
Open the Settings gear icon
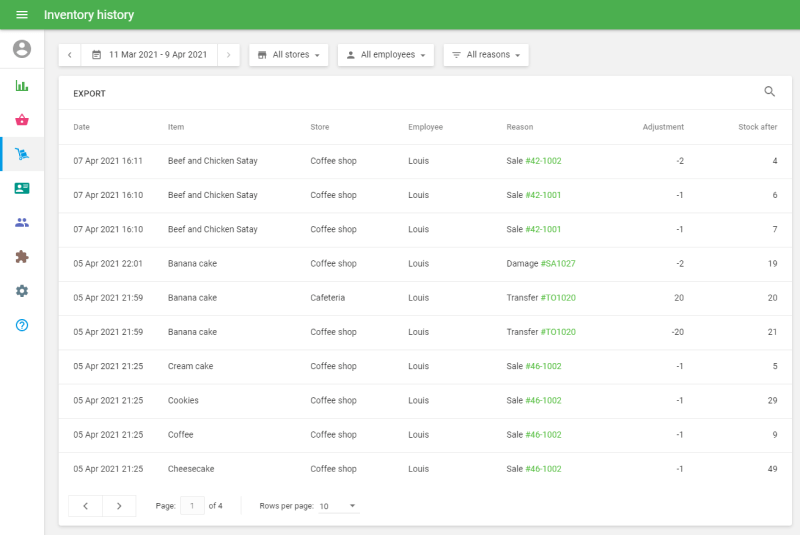[22, 290]
